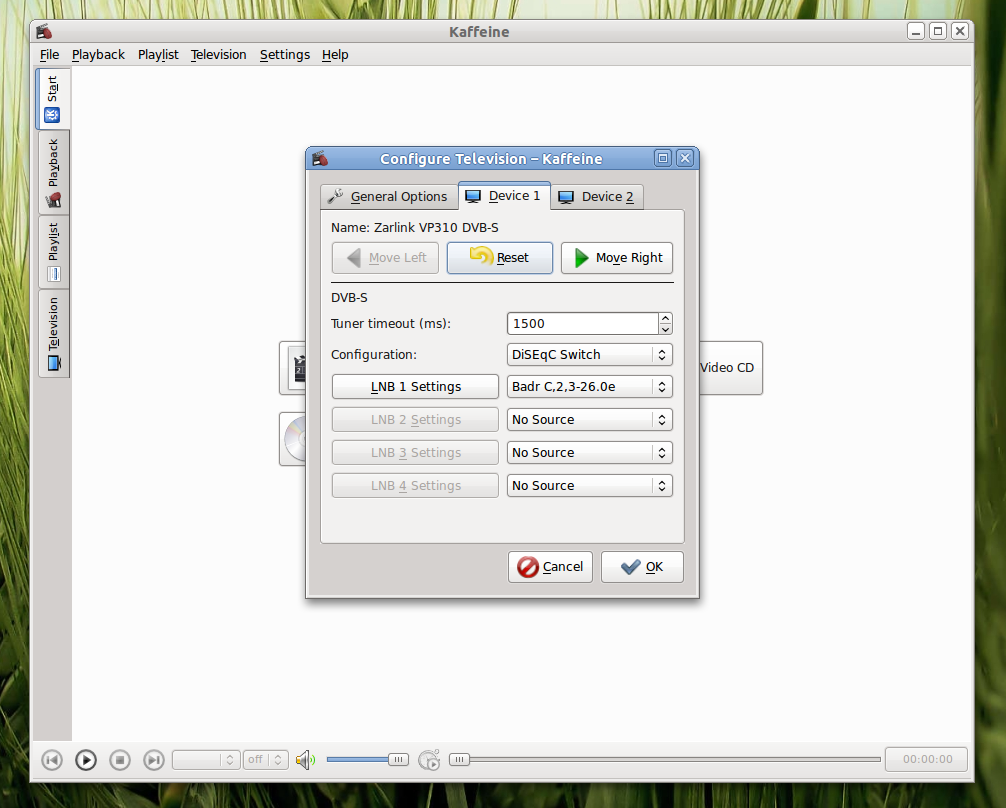Open the File menu
The image size is (1006, 808).
[49, 55]
